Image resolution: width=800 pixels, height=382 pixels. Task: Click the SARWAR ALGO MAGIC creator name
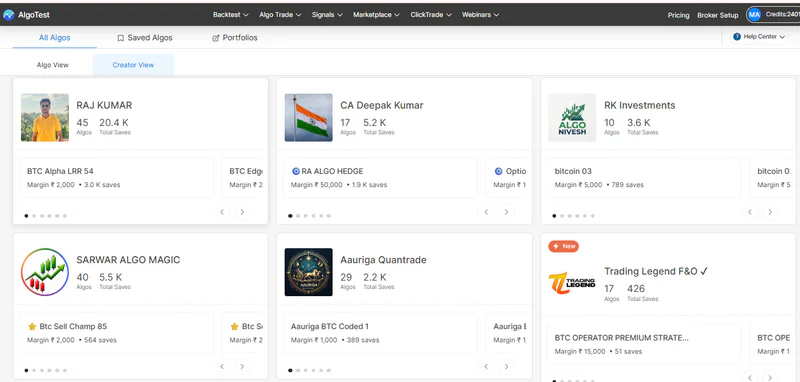128,260
